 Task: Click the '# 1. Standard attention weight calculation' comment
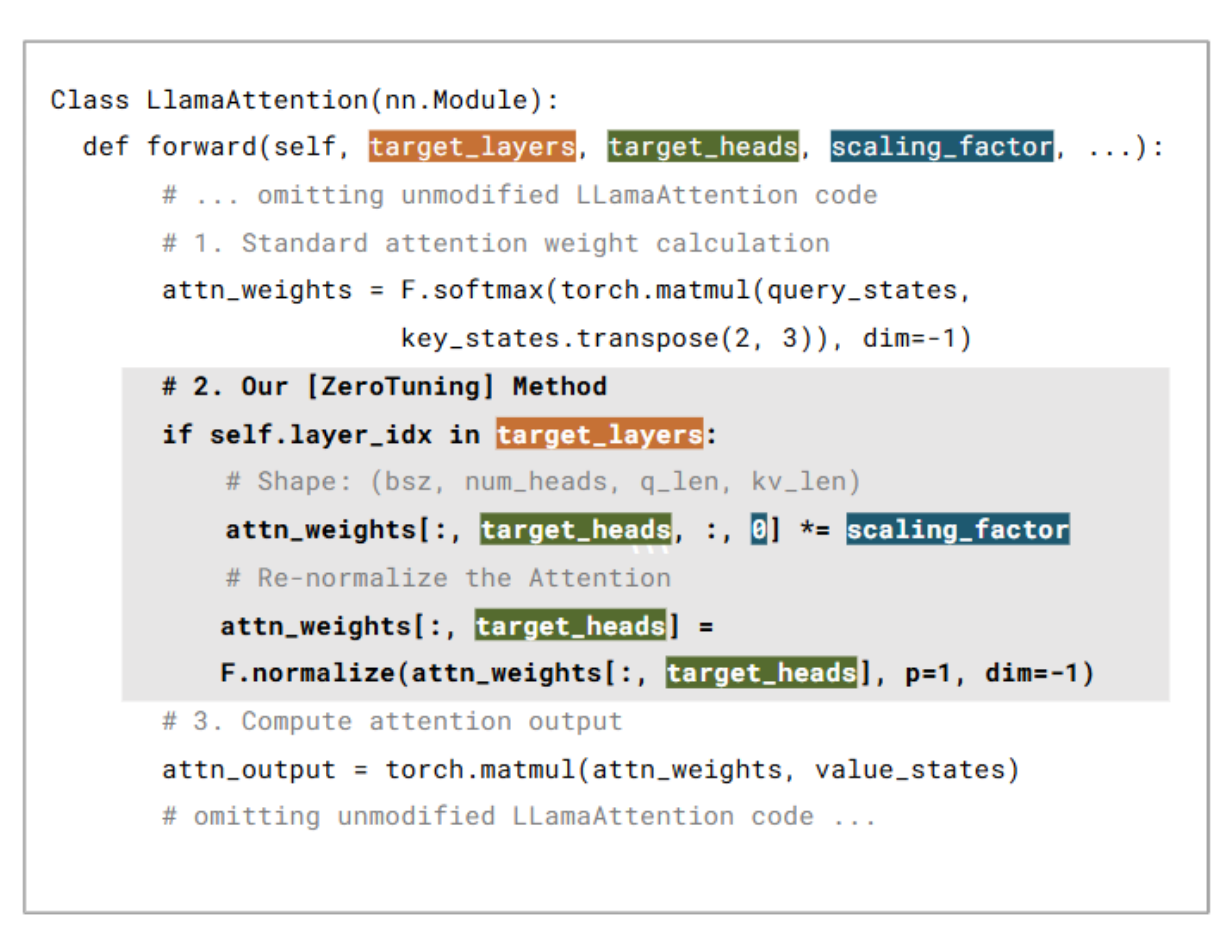[x=495, y=243]
